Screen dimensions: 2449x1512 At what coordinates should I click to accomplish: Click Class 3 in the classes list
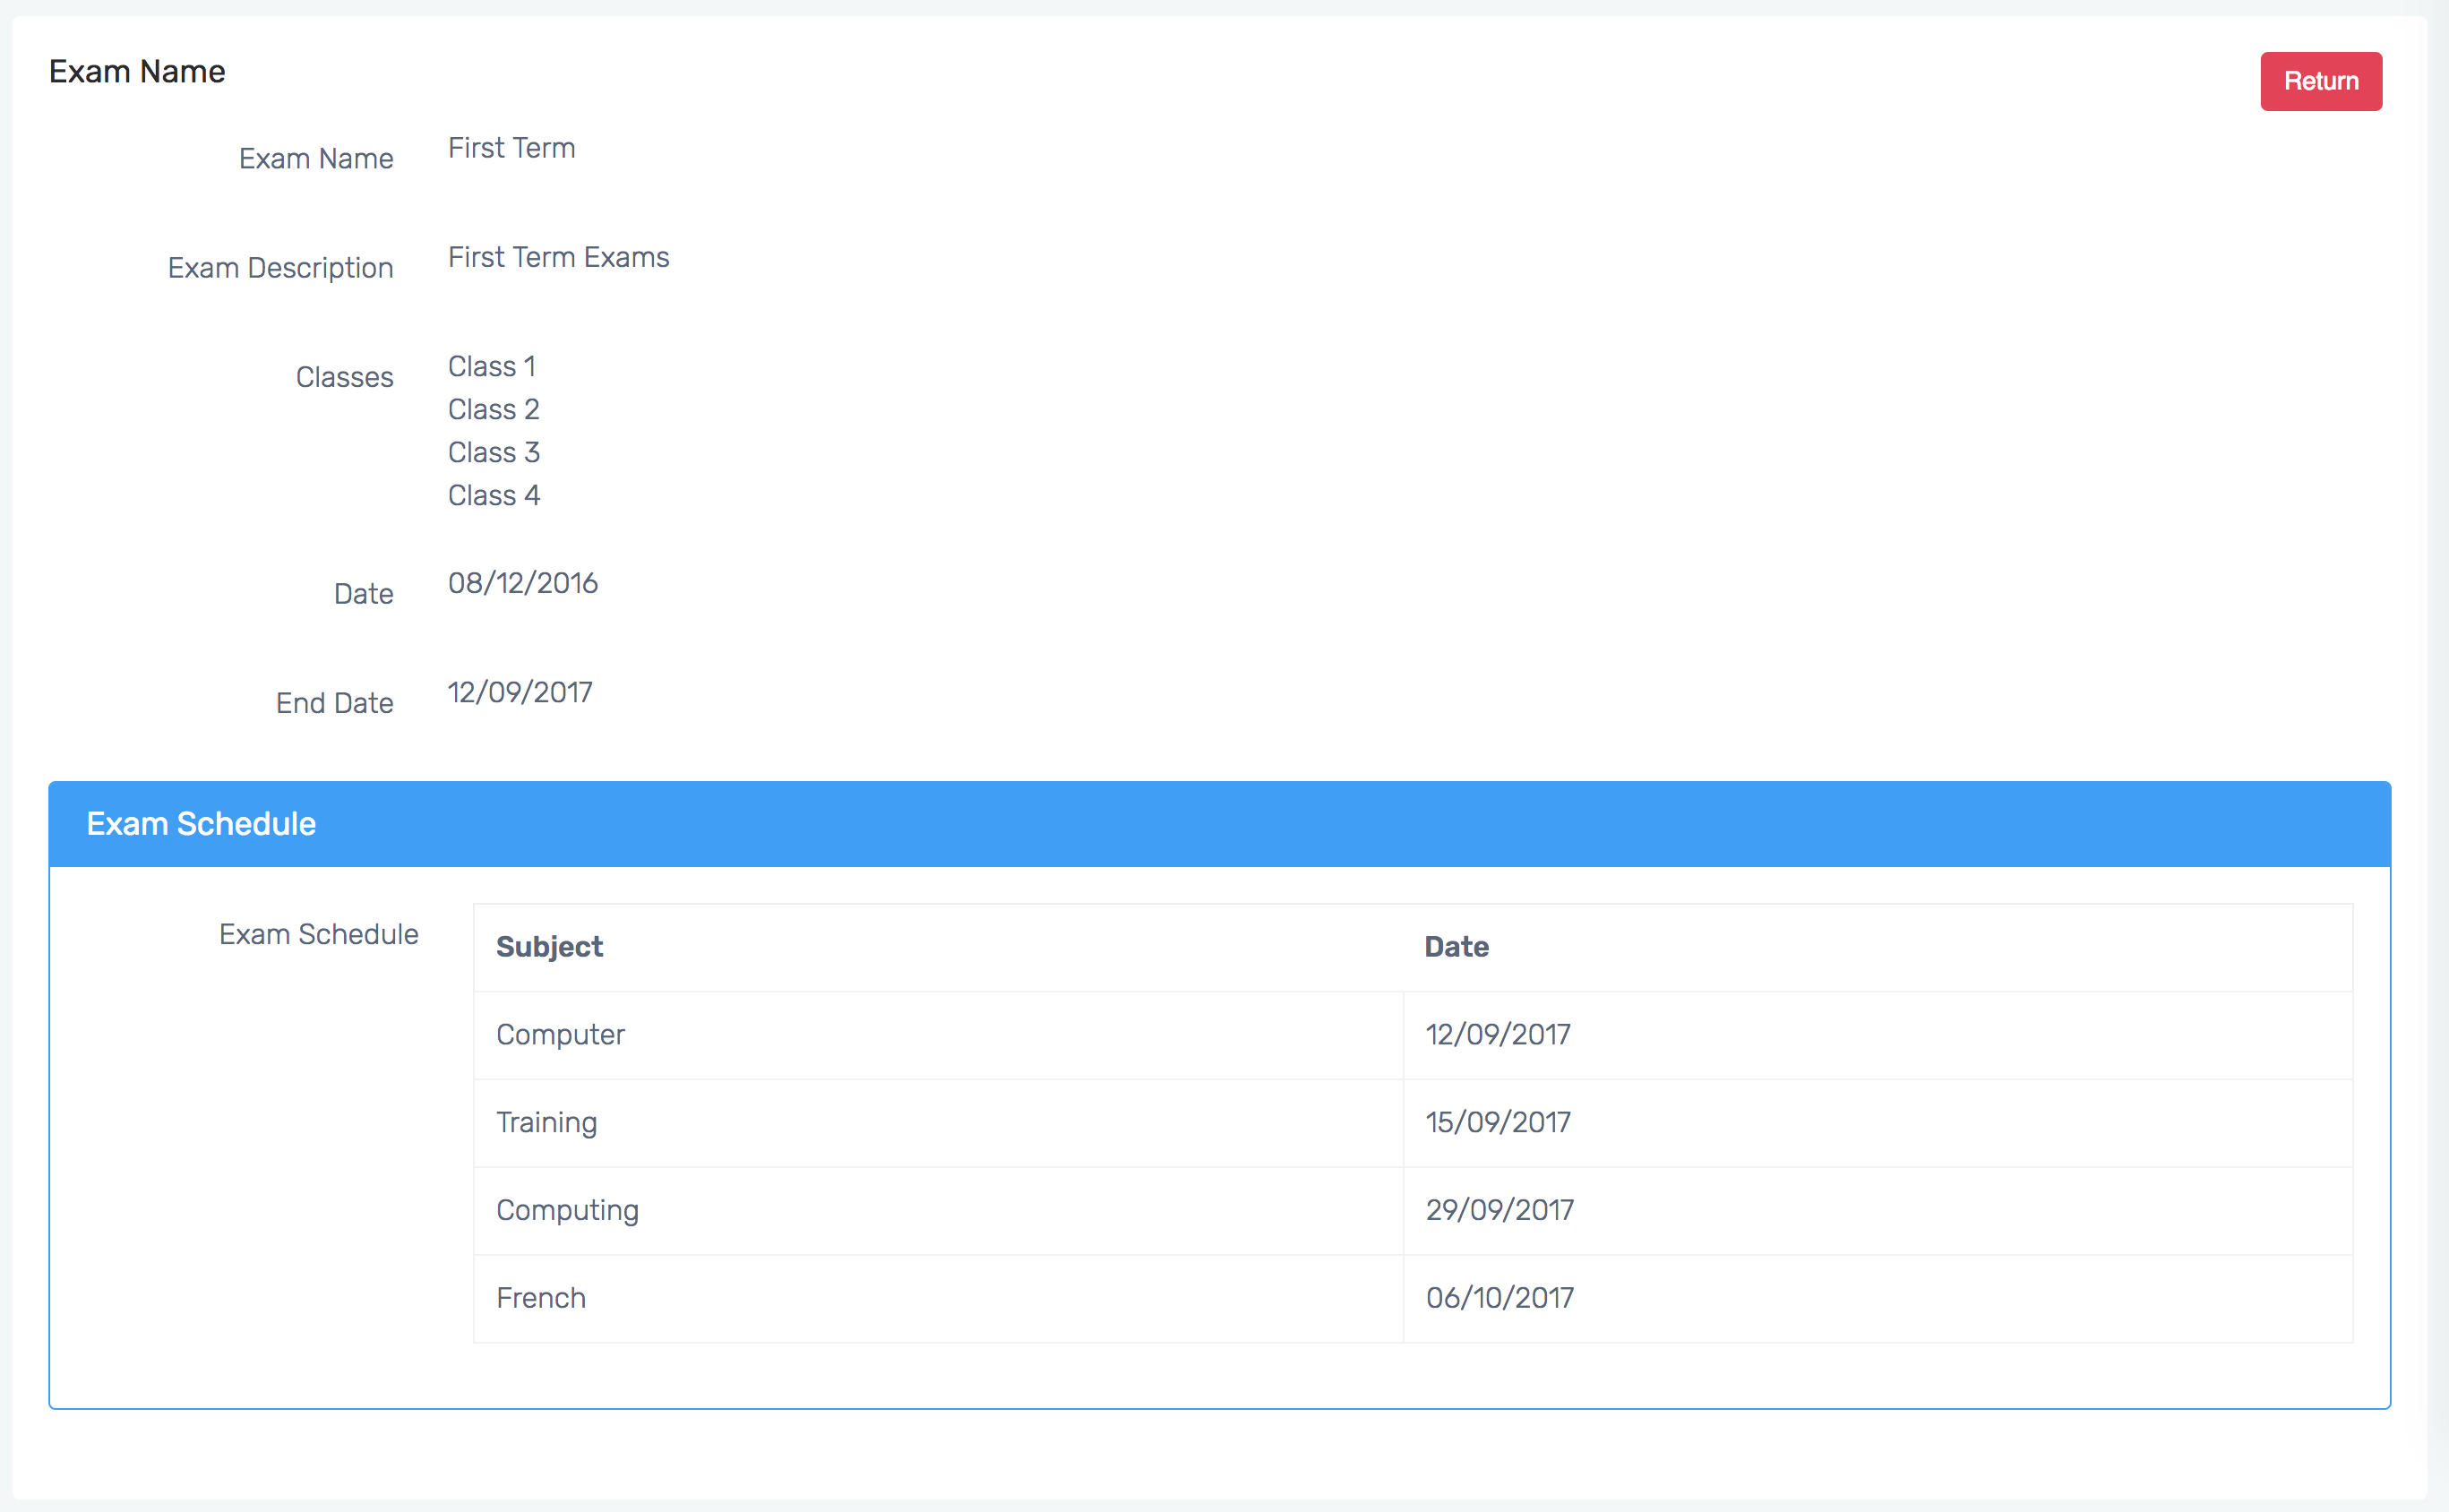pos(493,452)
